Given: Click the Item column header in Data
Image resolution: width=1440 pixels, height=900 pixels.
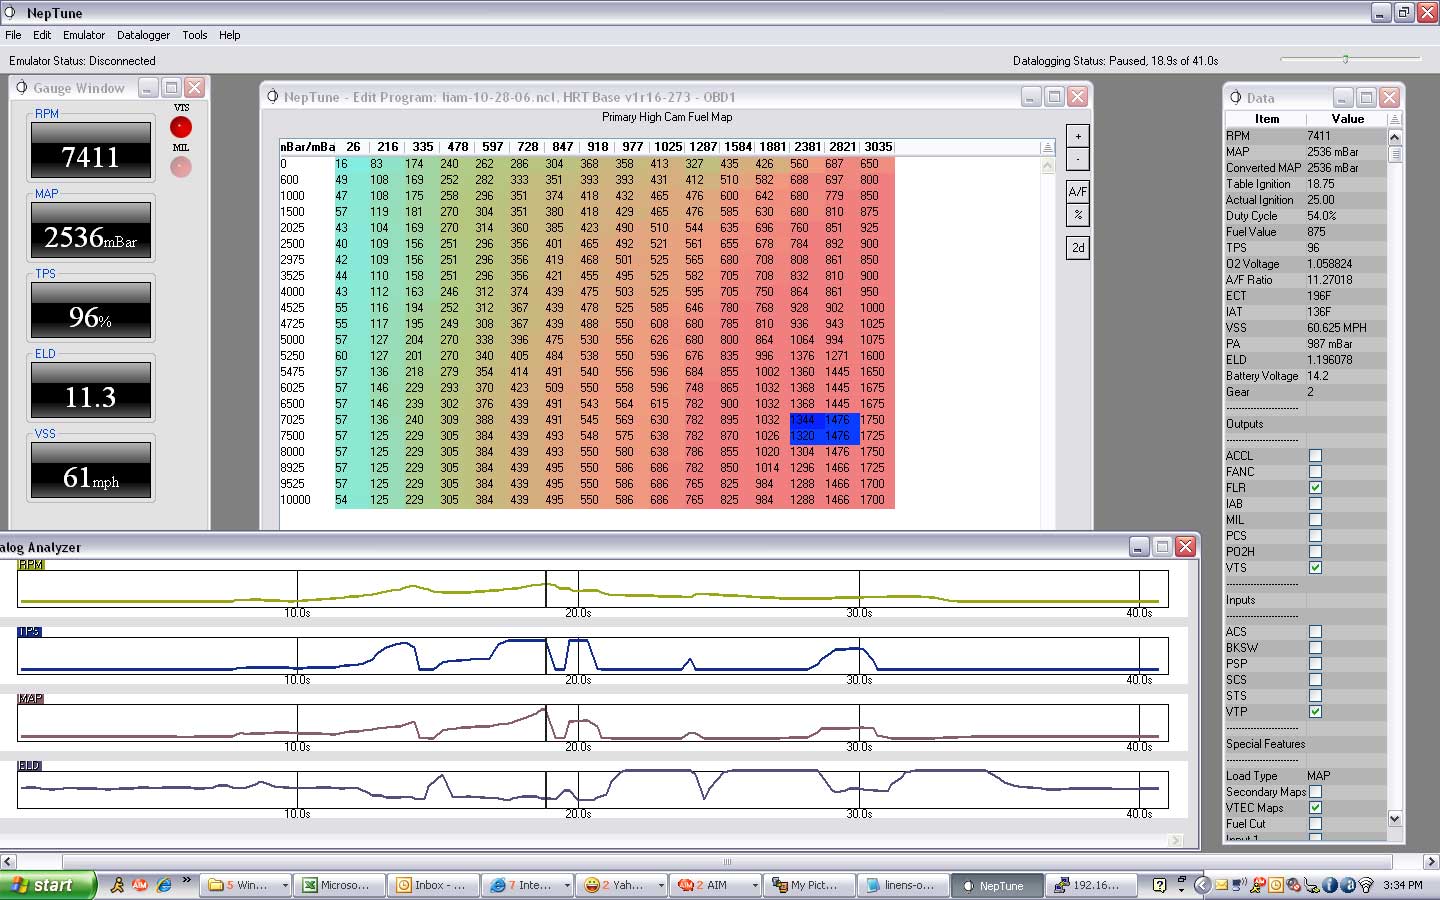Looking at the screenshot, I should coord(1266,119).
